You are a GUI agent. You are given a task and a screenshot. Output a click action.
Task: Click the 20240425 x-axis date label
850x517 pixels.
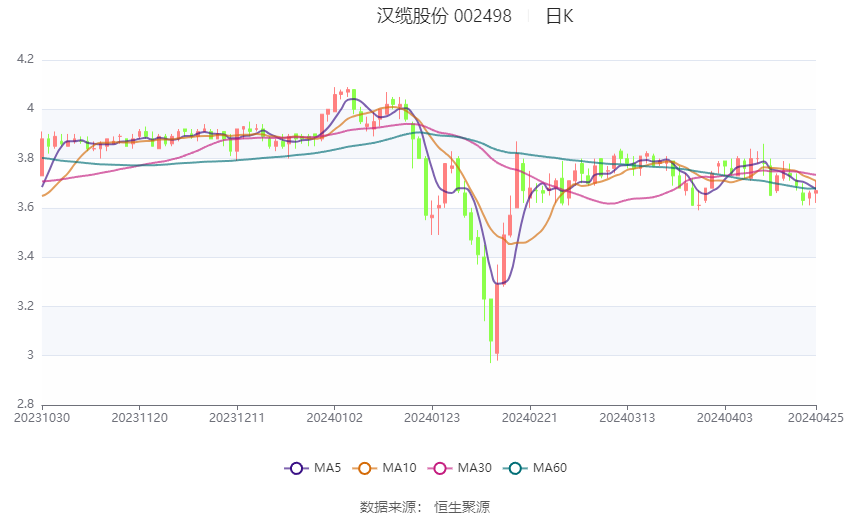pyautogui.click(x=816, y=418)
